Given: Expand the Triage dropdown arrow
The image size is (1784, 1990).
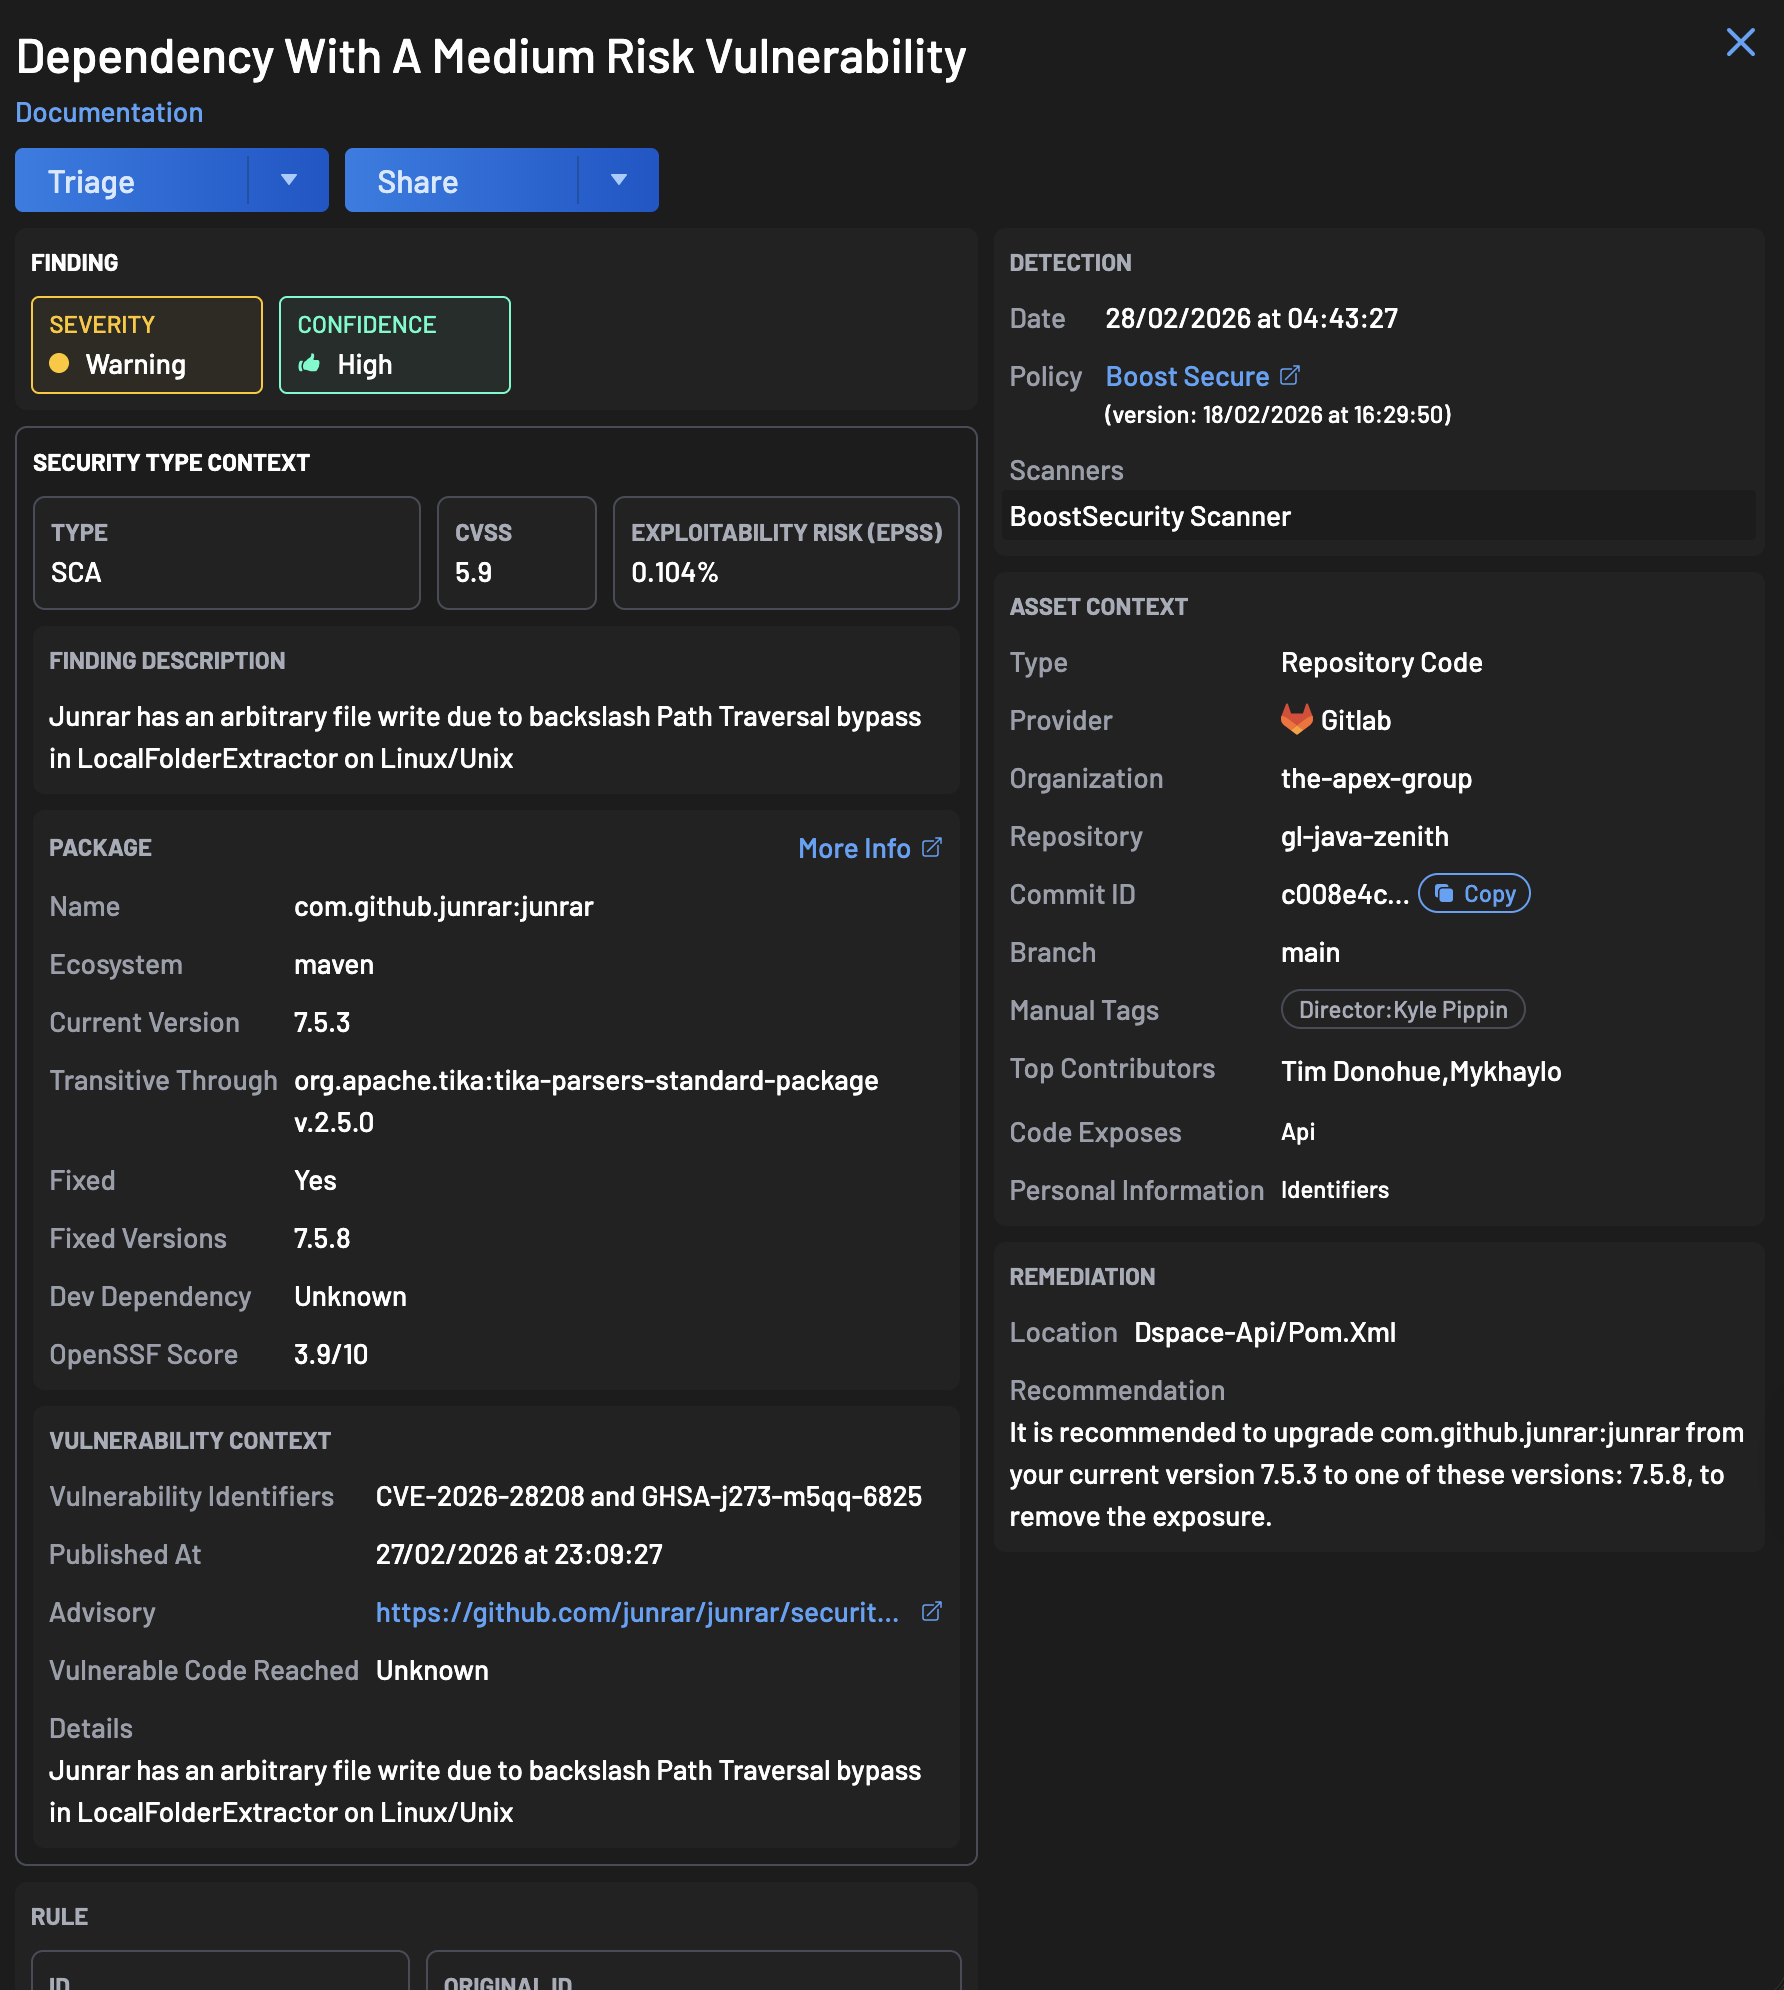Looking at the screenshot, I should (x=289, y=180).
